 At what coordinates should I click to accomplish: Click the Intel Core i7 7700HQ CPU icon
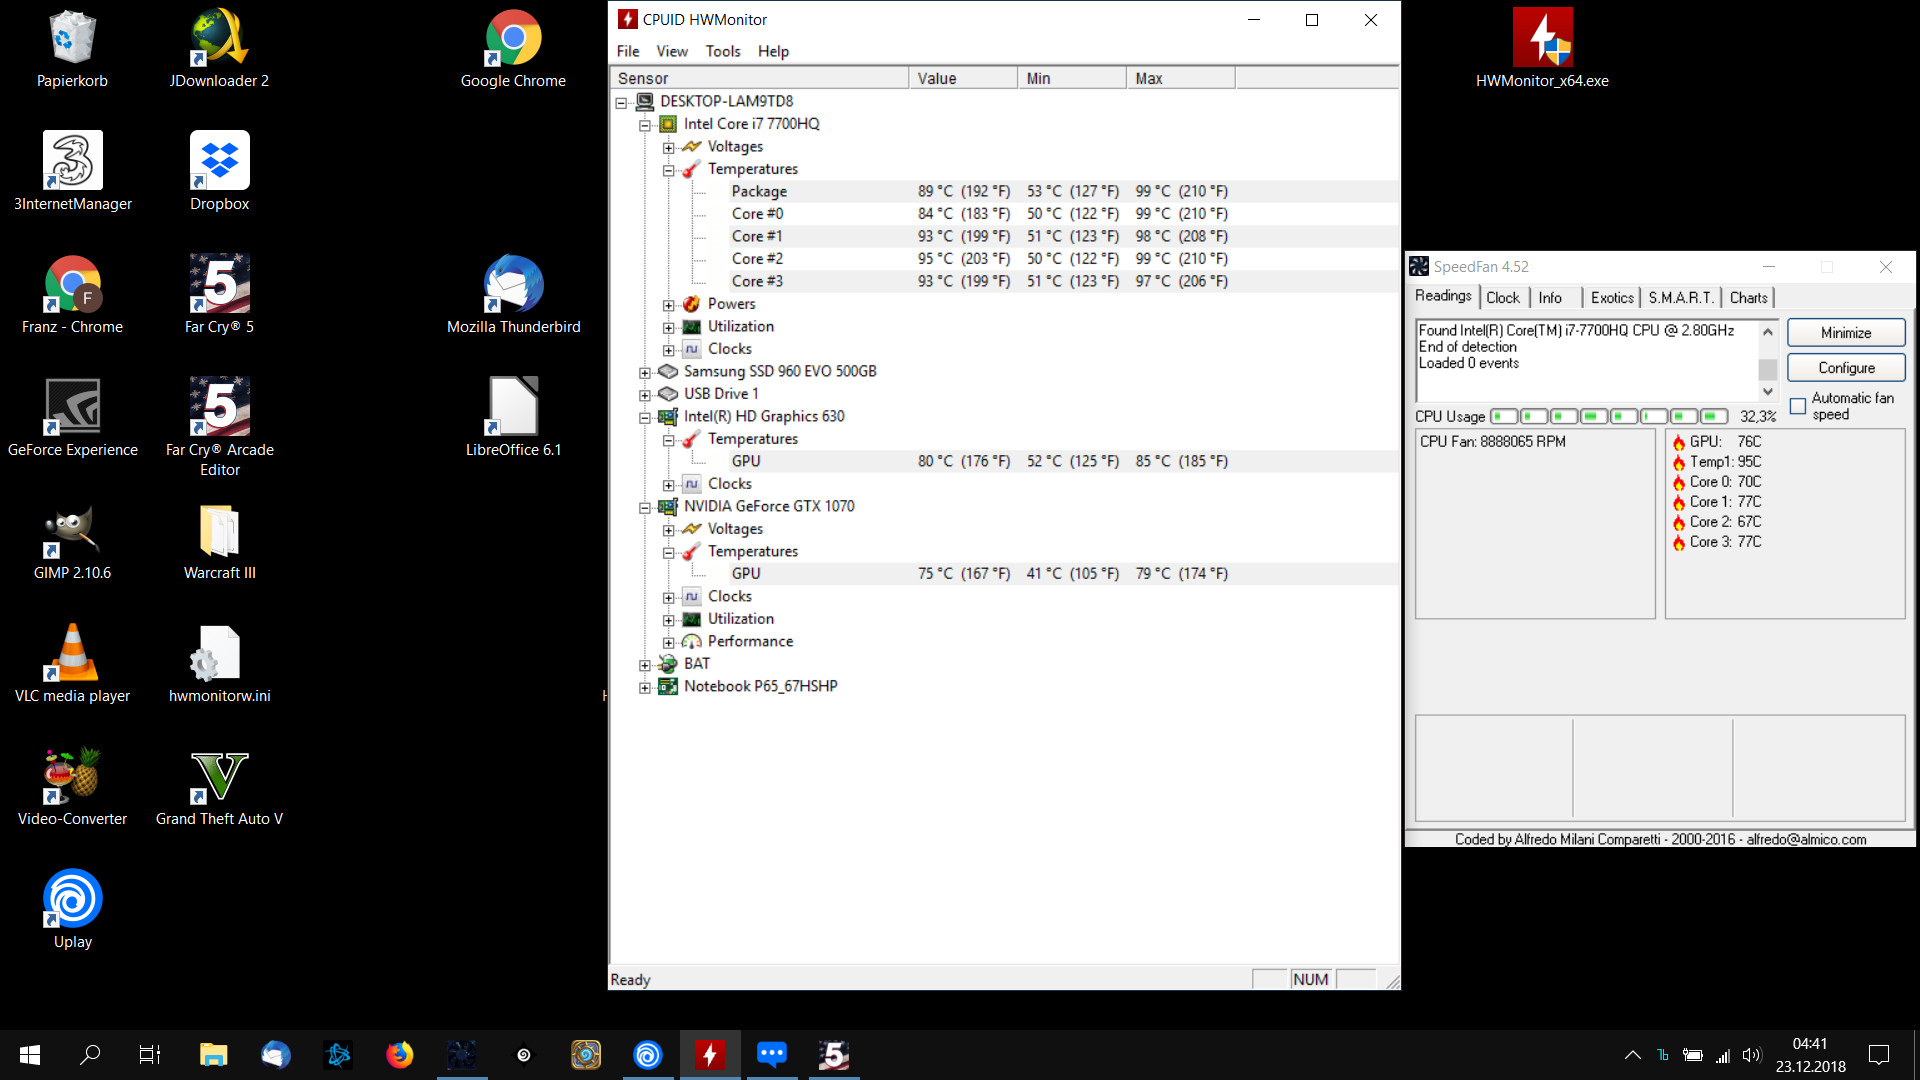click(668, 124)
